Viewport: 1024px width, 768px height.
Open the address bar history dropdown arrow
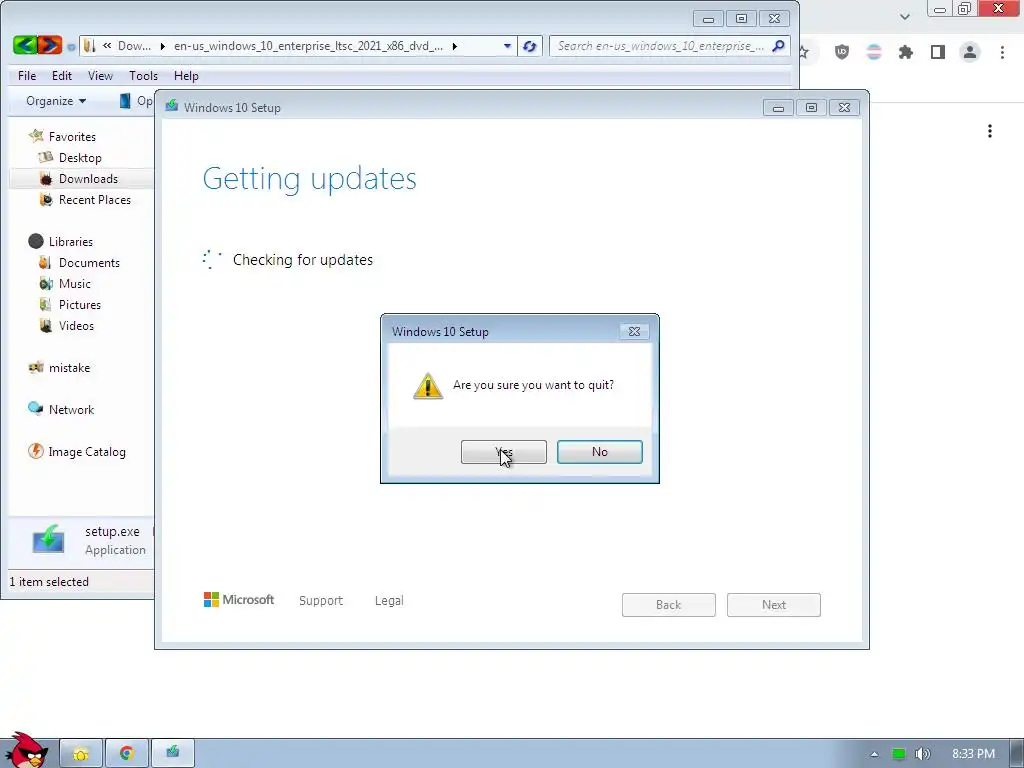coord(507,46)
